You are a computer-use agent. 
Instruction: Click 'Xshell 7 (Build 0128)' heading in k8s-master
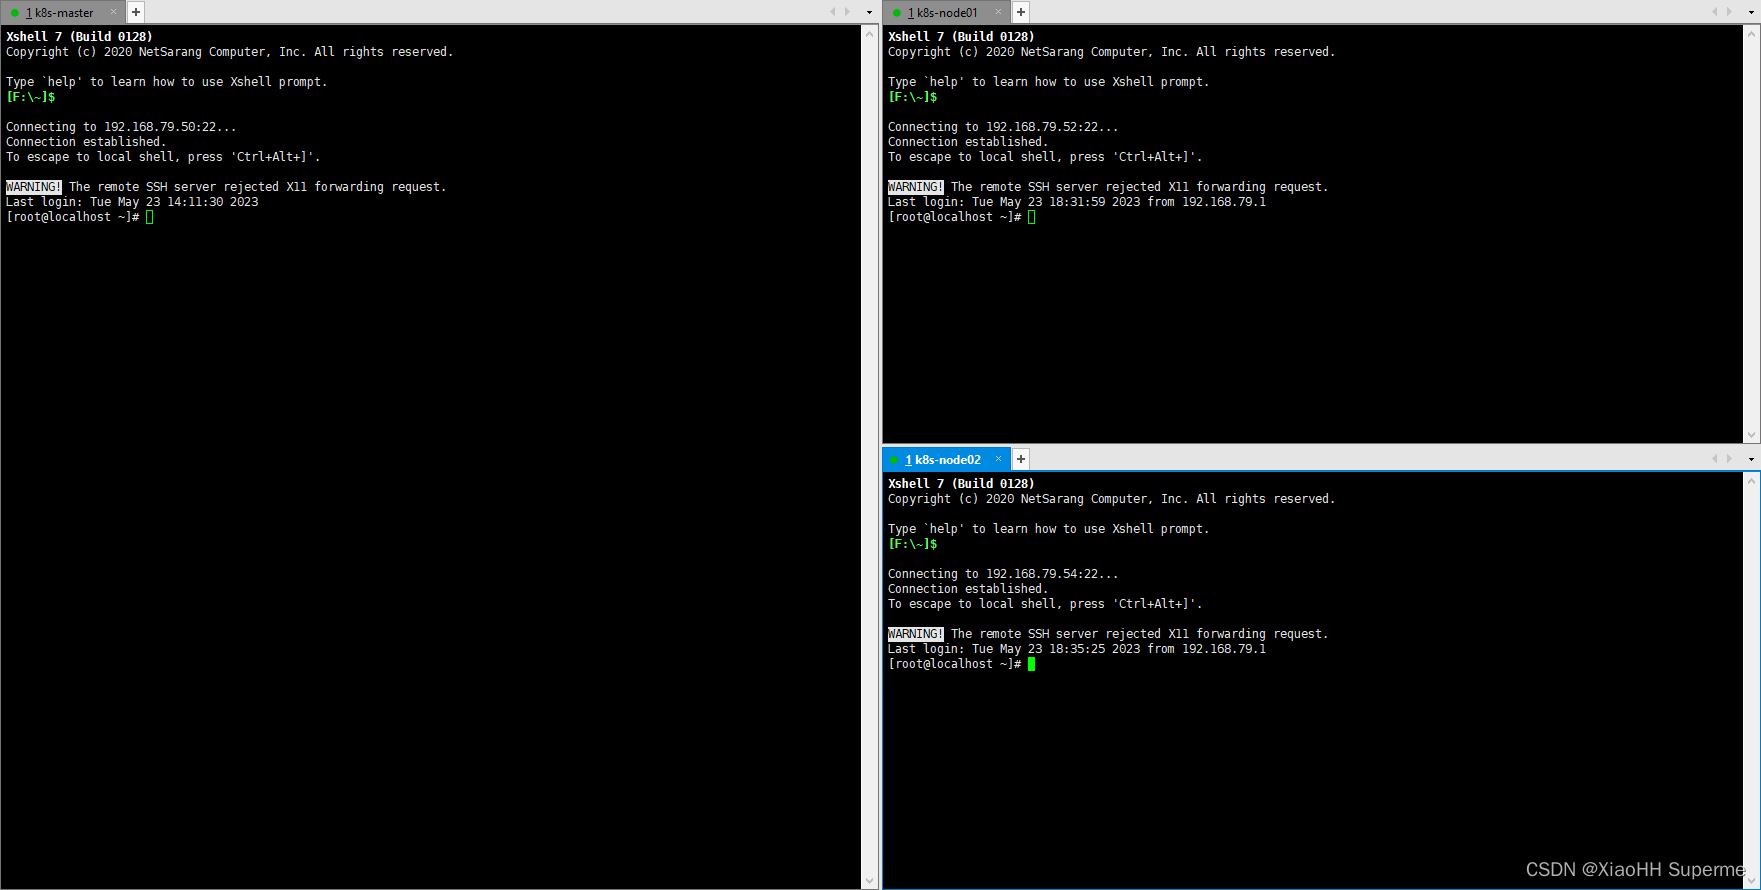point(79,37)
